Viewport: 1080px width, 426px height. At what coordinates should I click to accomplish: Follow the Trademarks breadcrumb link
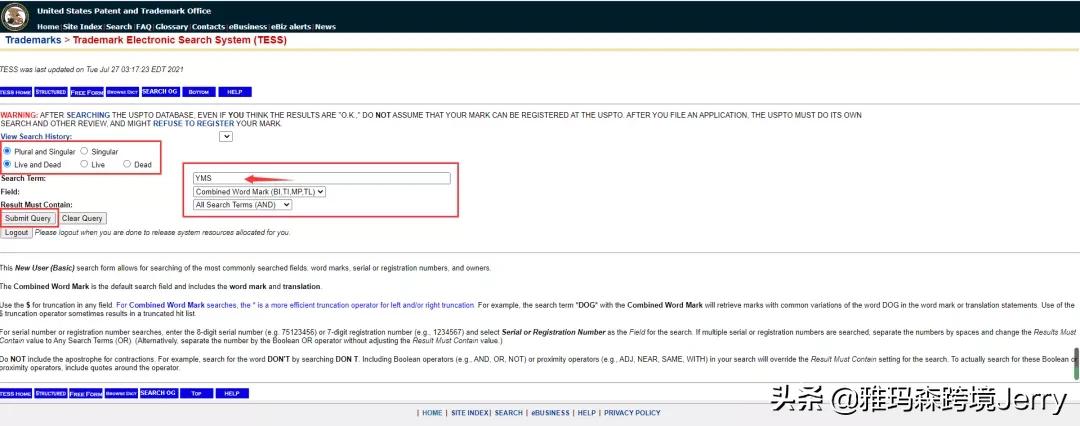[x=33, y=40]
